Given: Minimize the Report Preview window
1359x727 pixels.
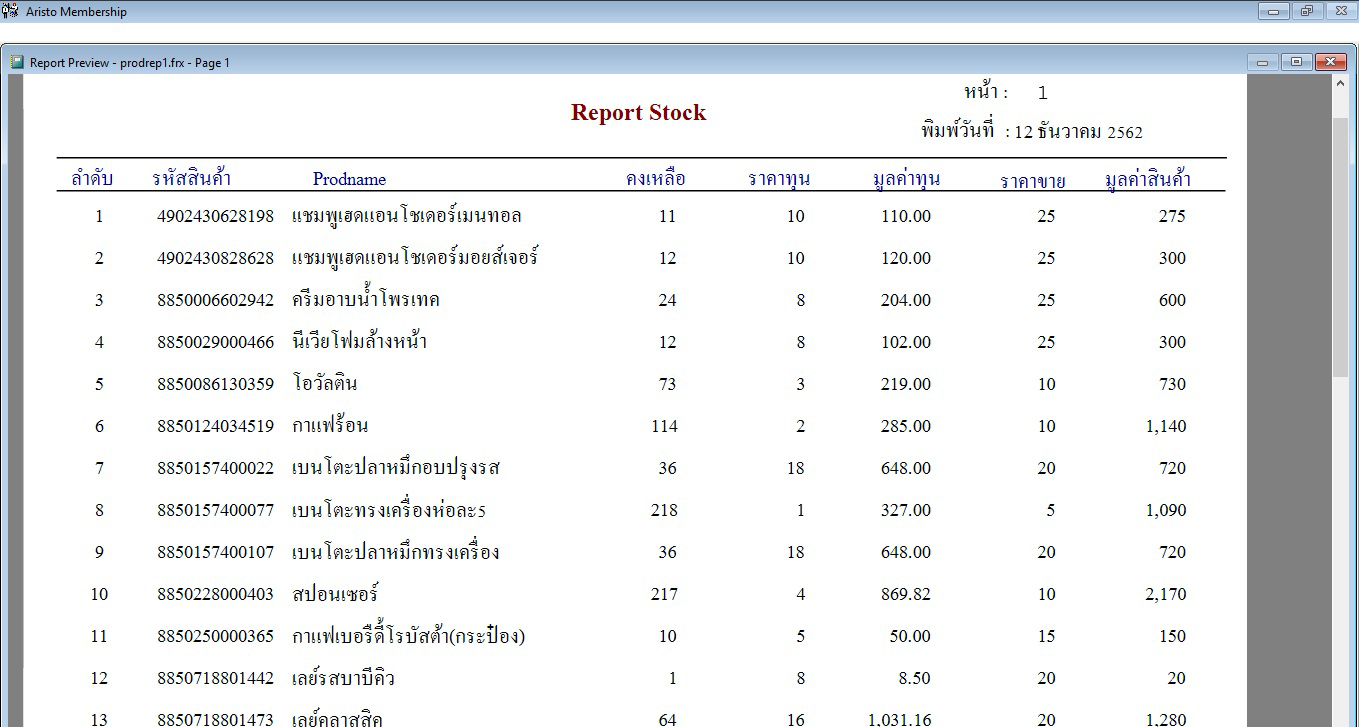Looking at the screenshot, I should (x=1262, y=62).
